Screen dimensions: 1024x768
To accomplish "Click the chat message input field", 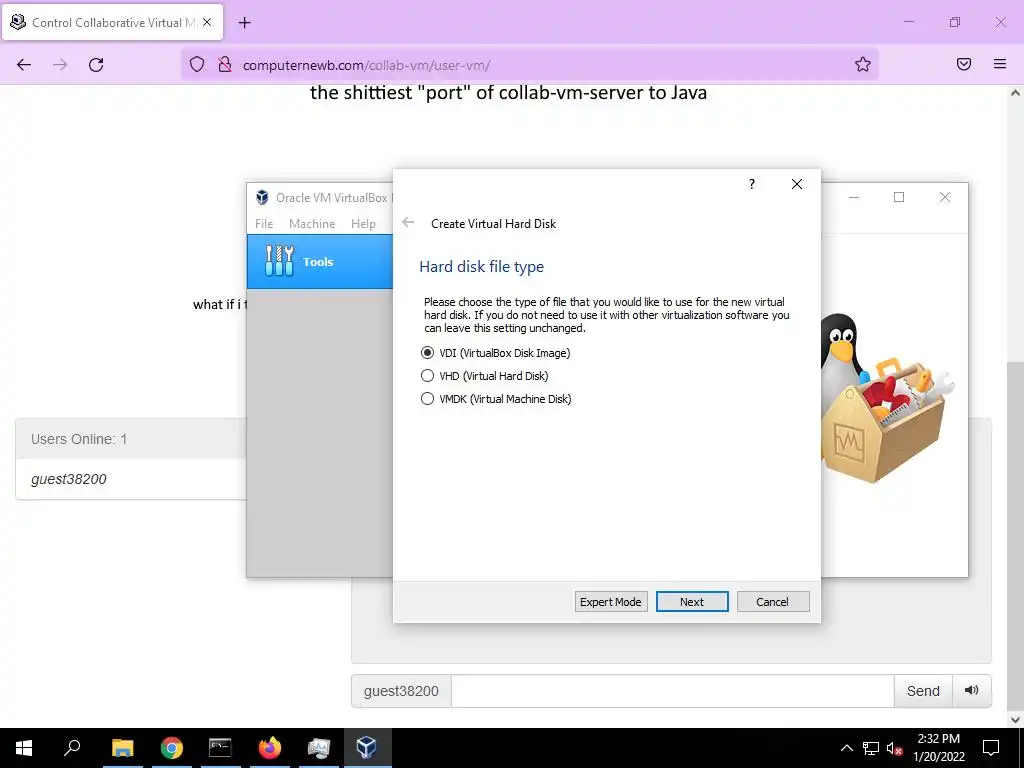I will pos(672,691).
